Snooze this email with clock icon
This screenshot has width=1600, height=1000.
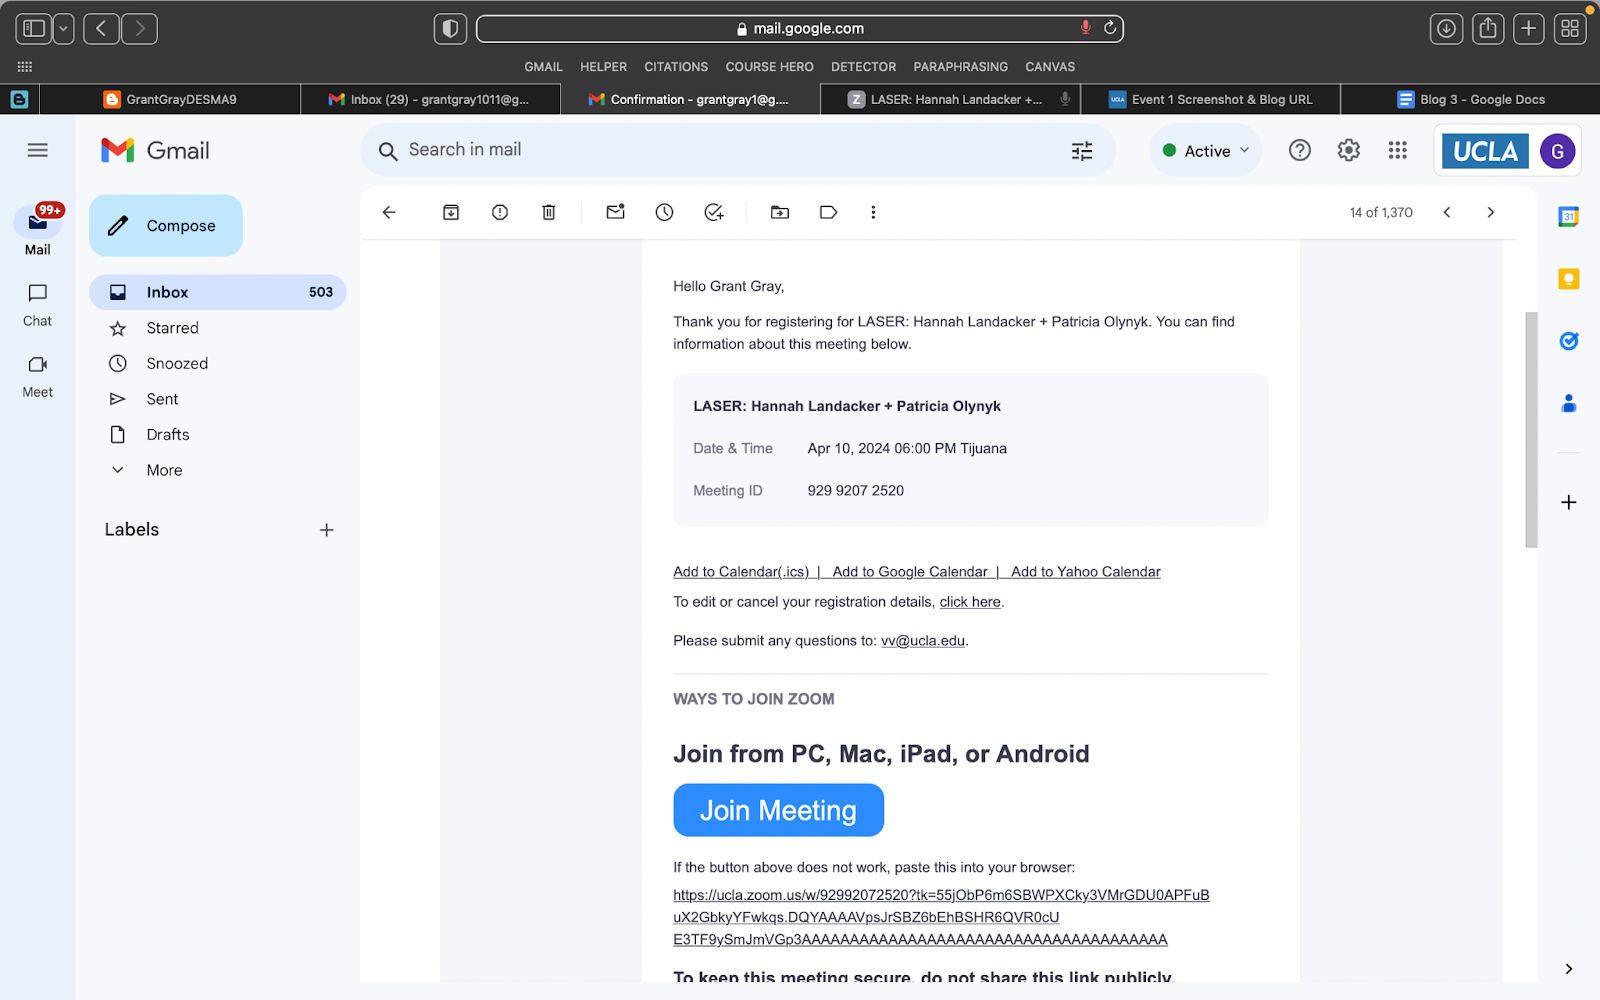pos(664,212)
